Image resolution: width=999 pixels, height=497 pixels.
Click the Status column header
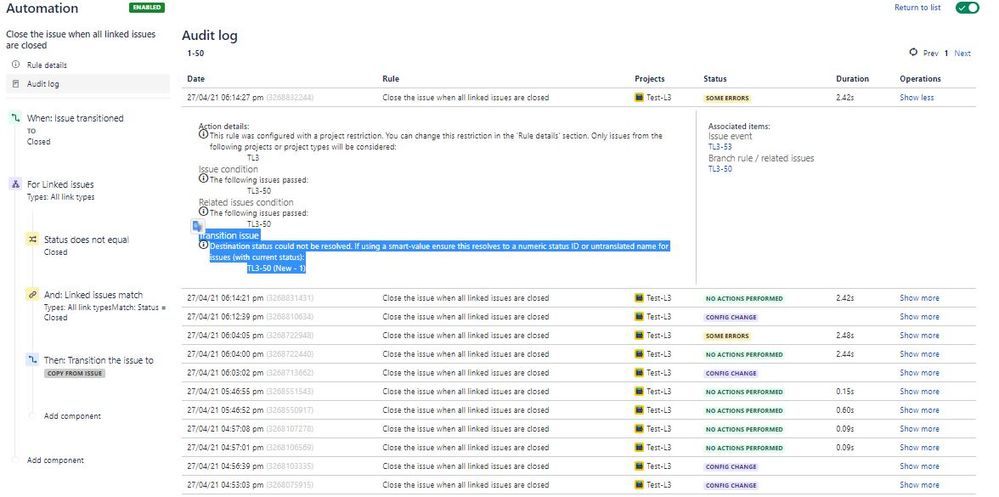[715, 79]
